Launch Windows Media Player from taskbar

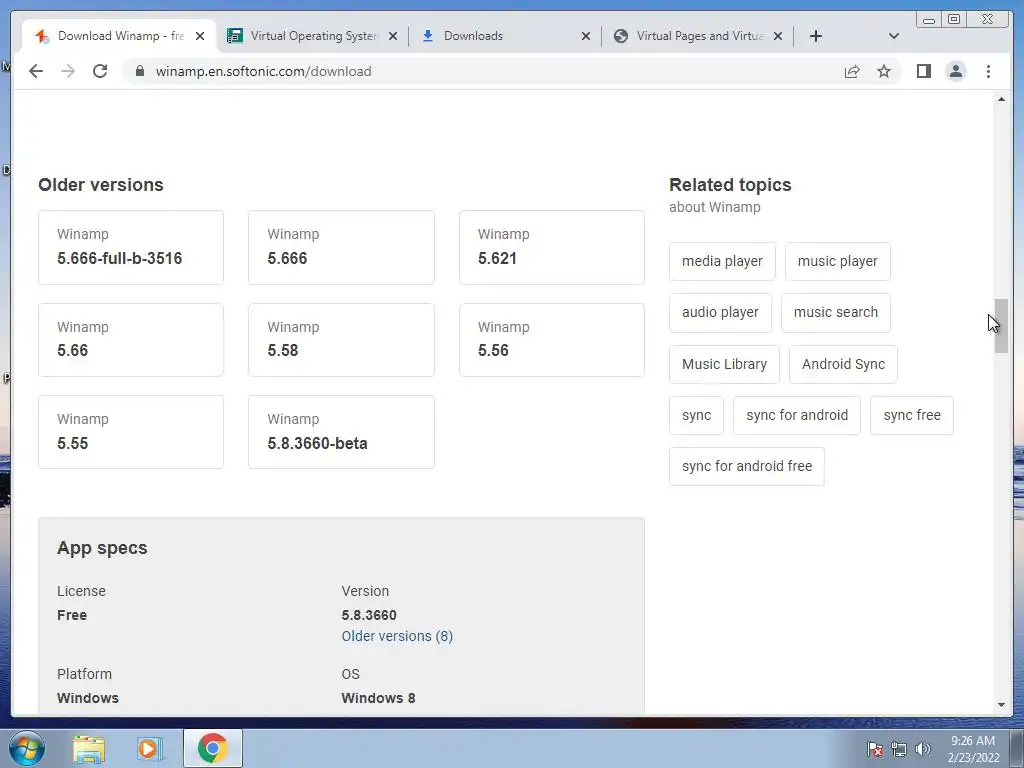(x=150, y=748)
